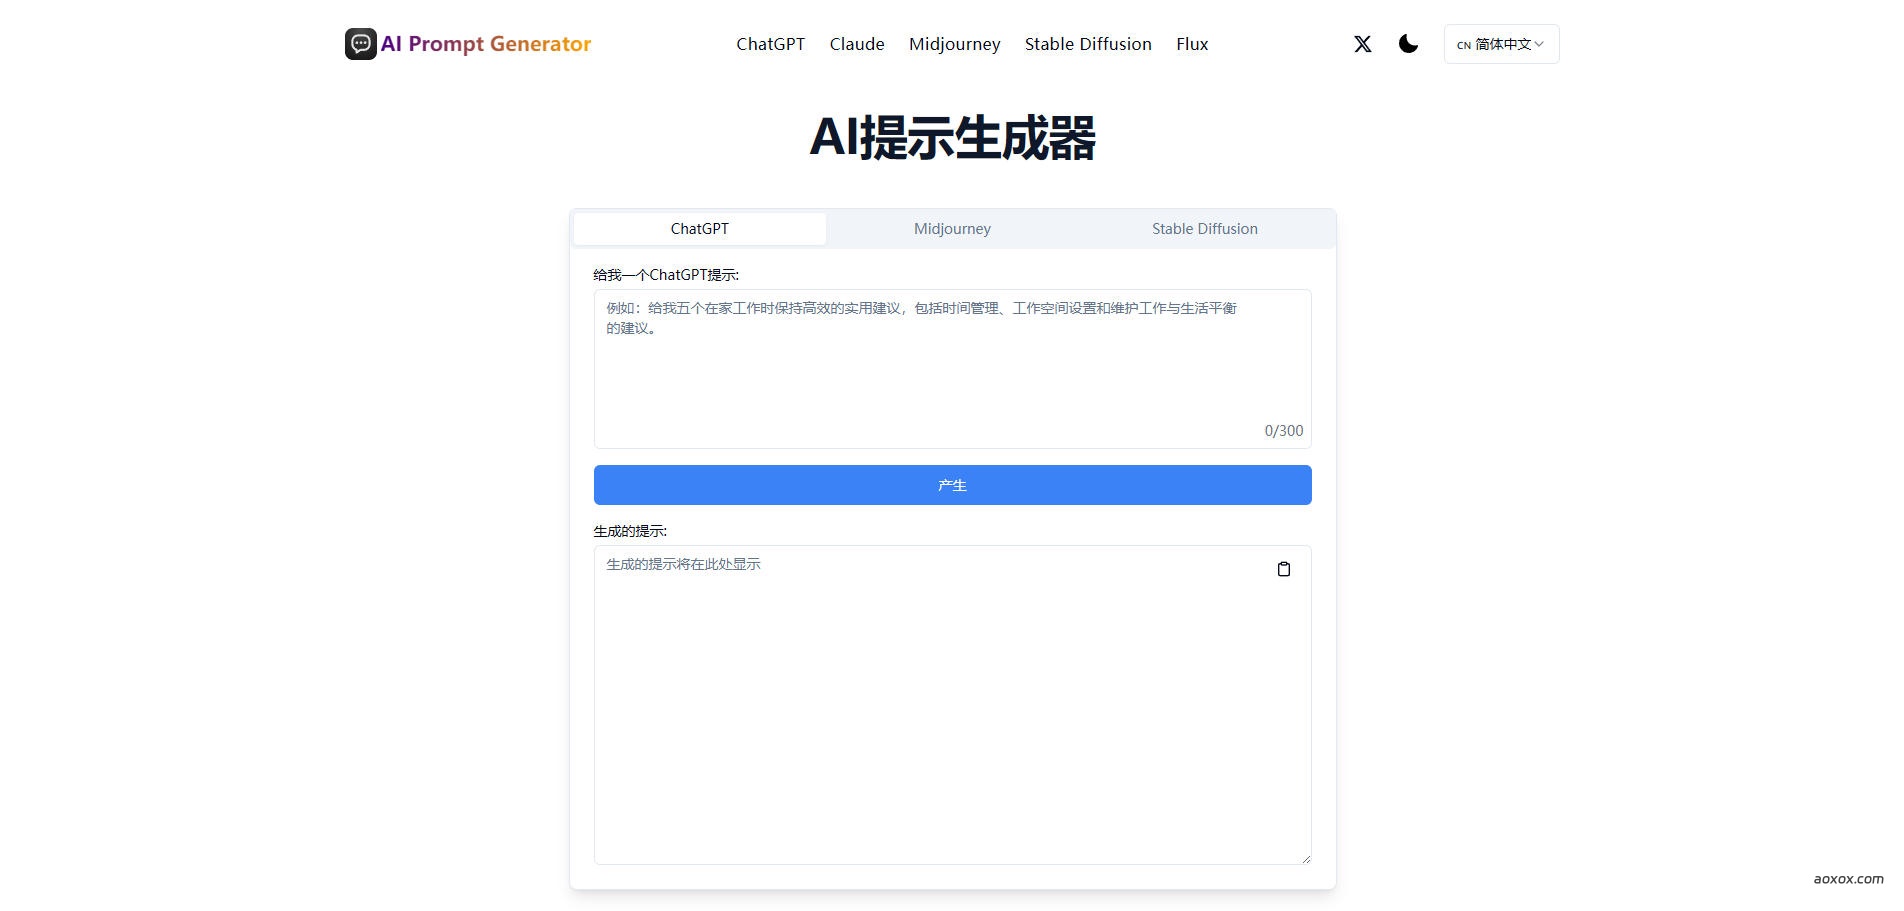
Task: Focus the ChatGPT prompt input textarea
Action: pyautogui.click(x=952, y=369)
